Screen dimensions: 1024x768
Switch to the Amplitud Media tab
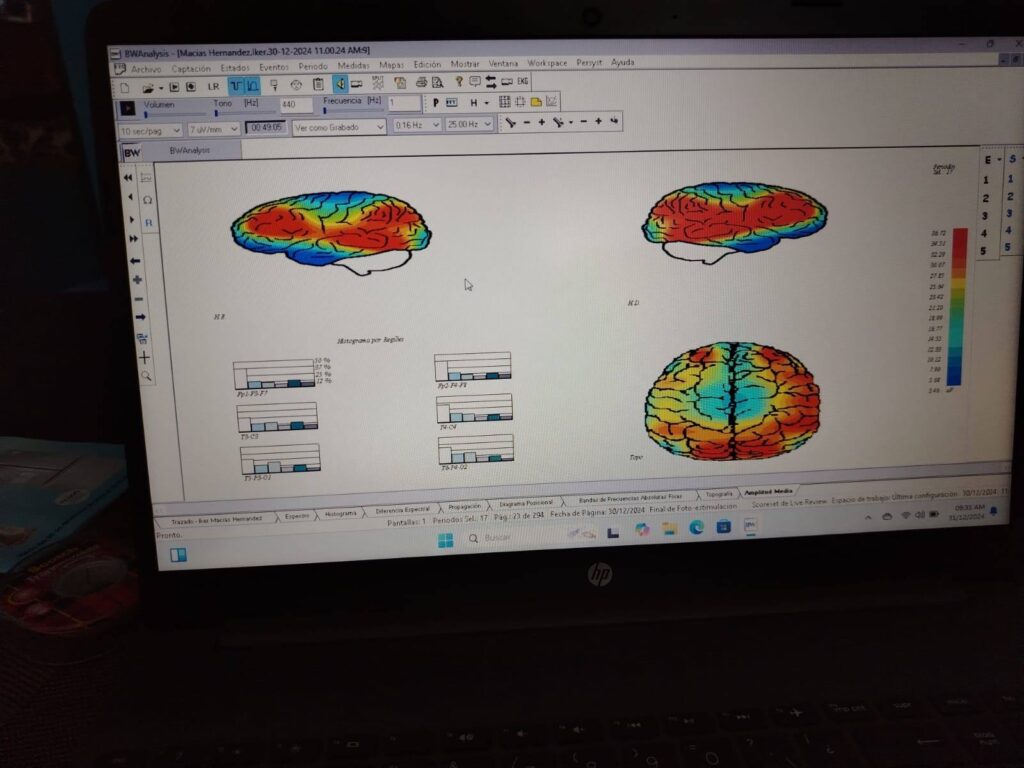[x=766, y=490]
